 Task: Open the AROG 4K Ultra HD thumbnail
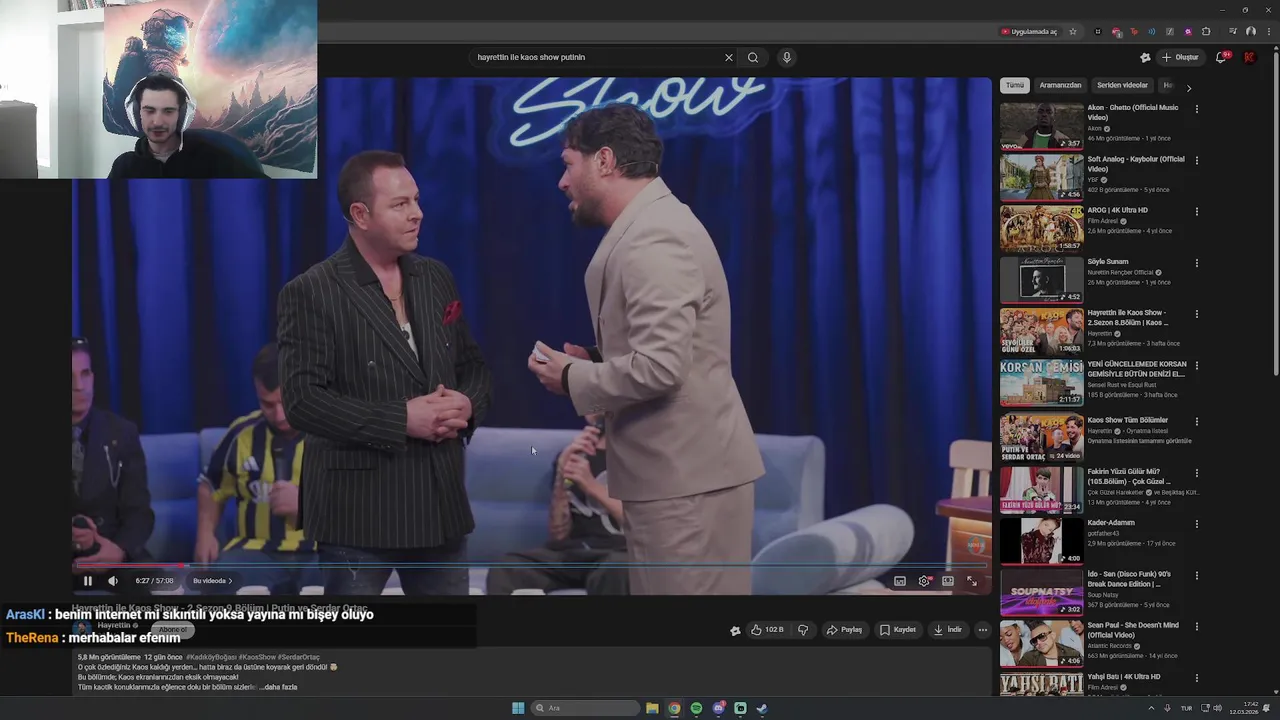1041,228
